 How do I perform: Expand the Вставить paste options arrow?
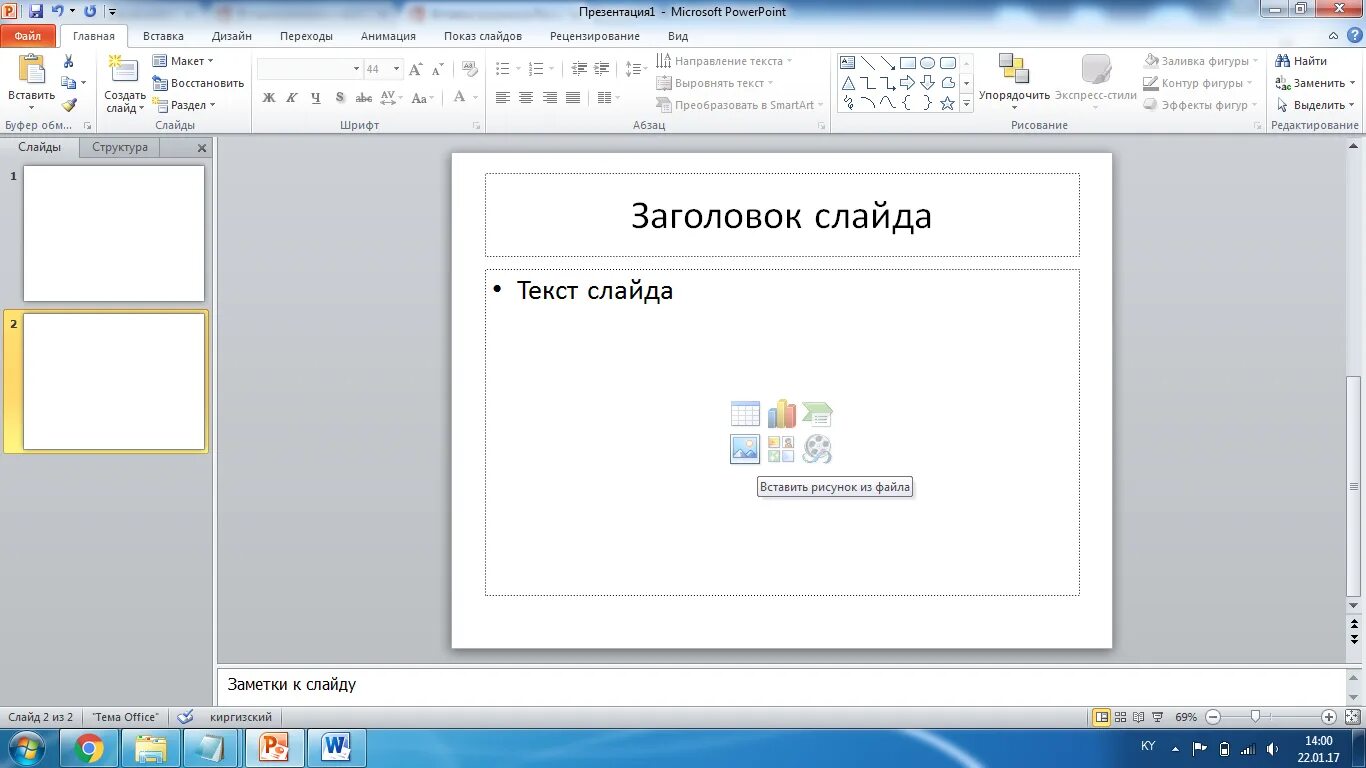pos(32,106)
